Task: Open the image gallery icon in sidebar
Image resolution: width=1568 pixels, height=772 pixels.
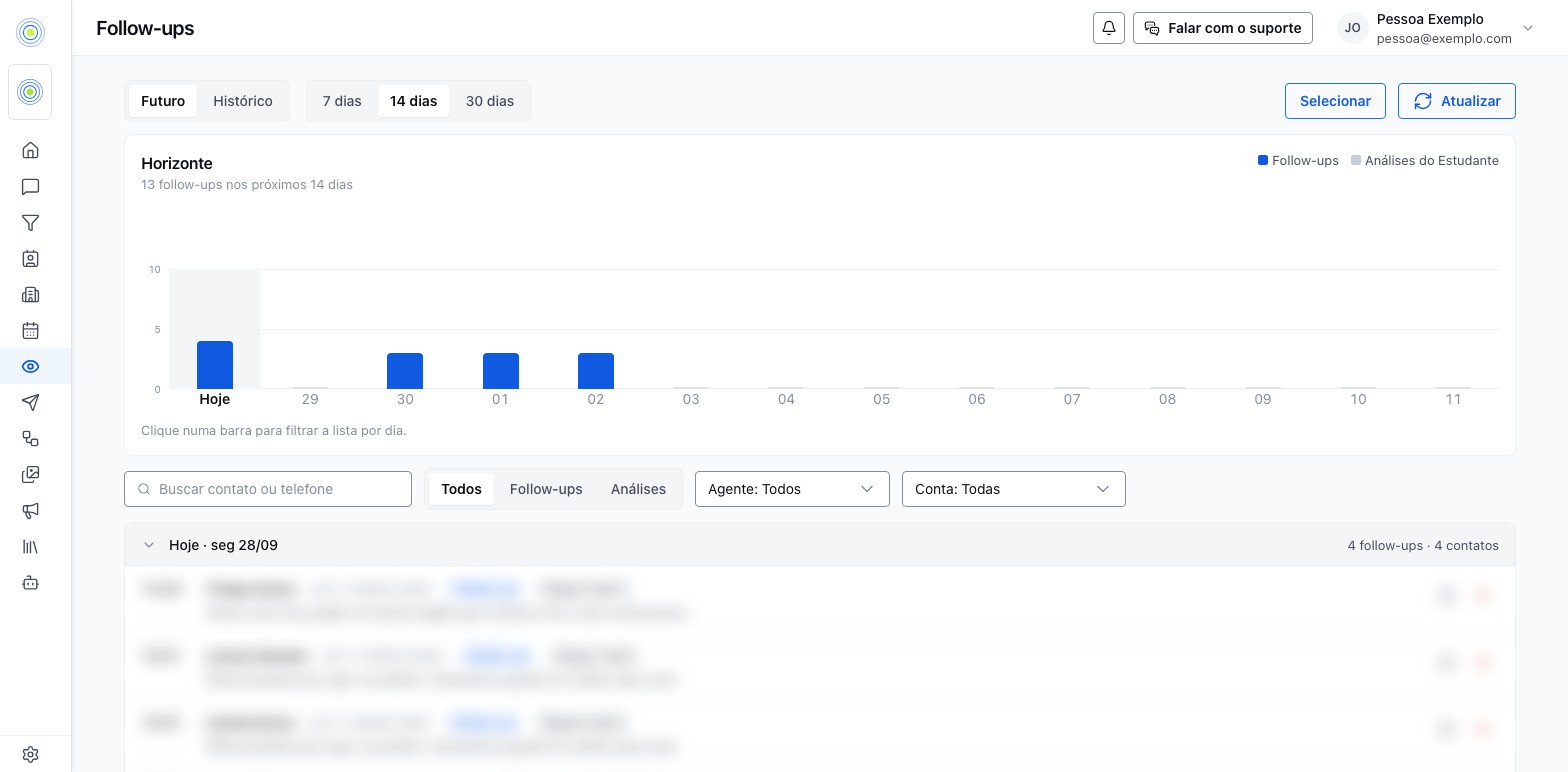Action: point(31,474)
